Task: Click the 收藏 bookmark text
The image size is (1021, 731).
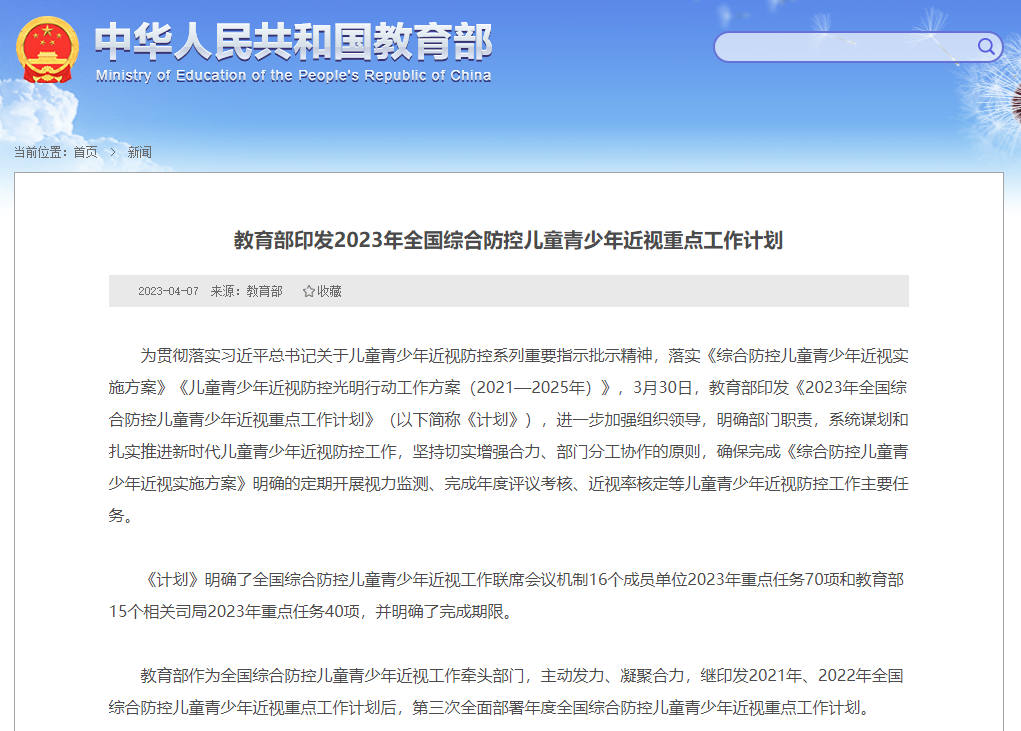Action: point(329,291)
